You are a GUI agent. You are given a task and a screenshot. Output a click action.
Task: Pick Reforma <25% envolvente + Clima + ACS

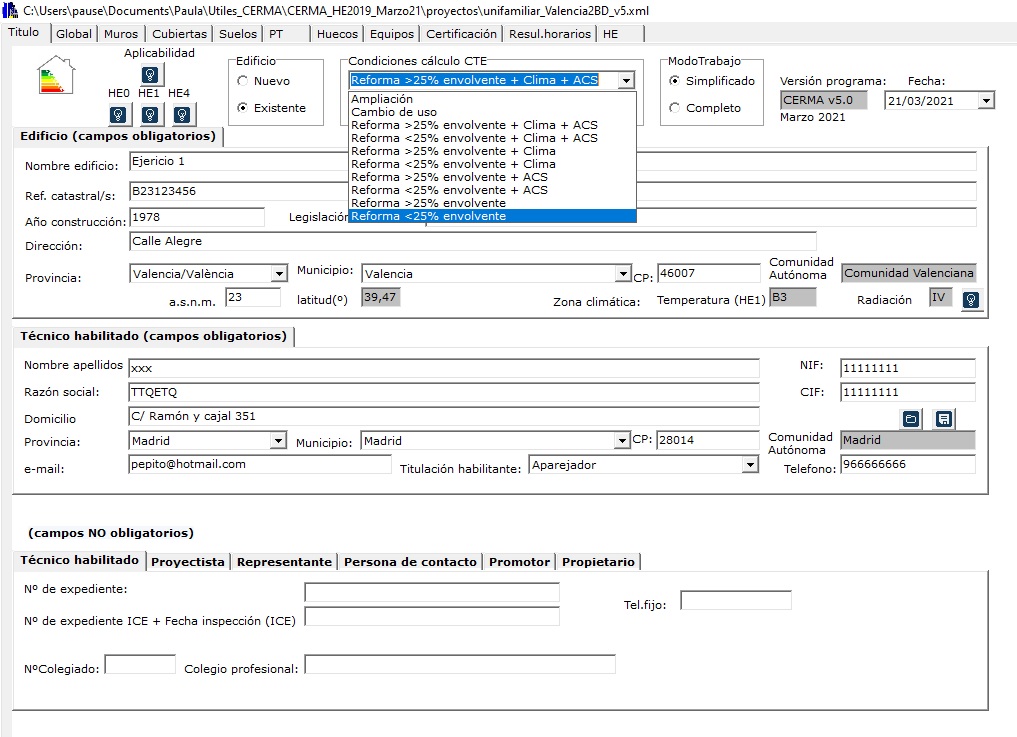pyautogui.click(x=492, y=138)
